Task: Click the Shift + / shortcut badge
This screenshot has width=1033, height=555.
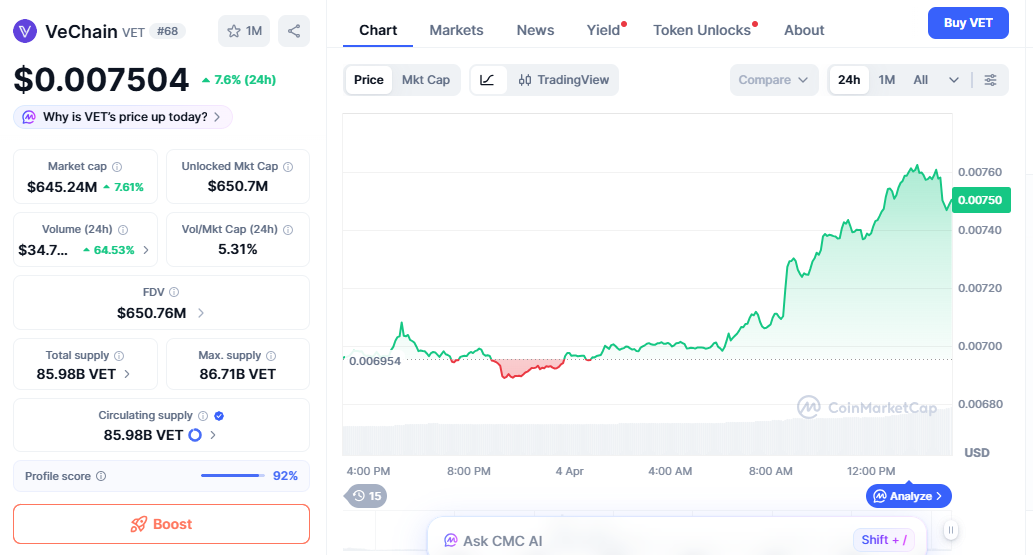Action: [x=883, y=540]
